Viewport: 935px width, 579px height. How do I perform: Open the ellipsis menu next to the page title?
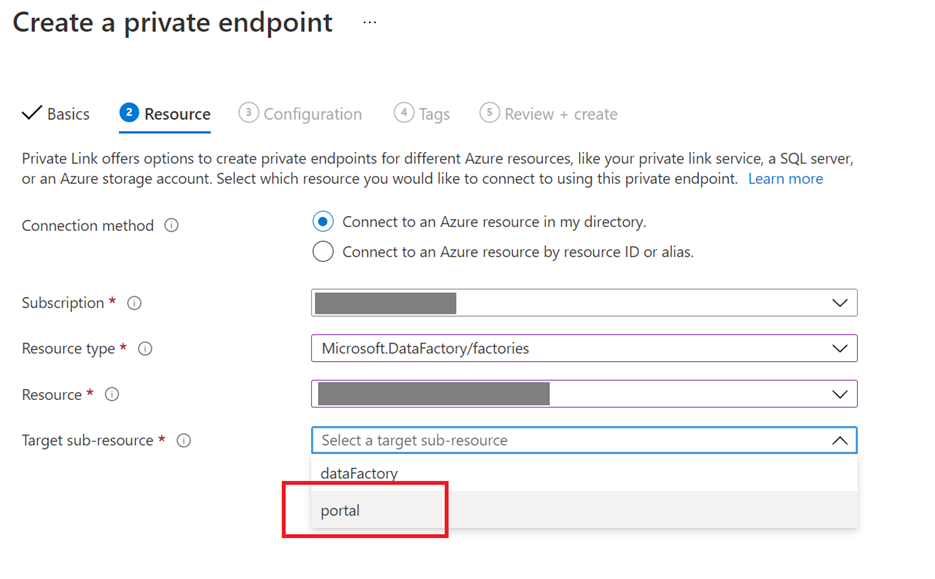coord(369,22)
